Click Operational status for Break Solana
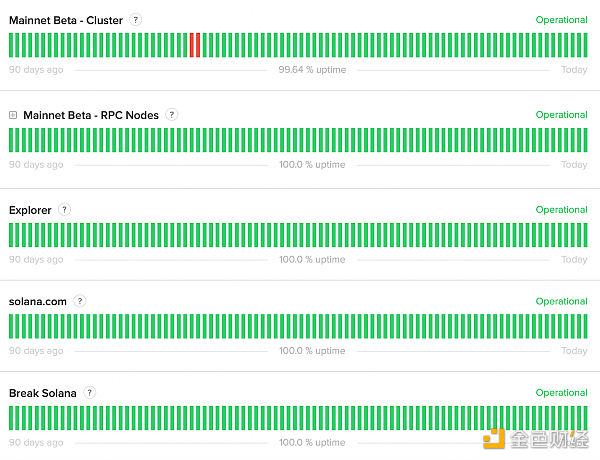 tap(561, 393)
